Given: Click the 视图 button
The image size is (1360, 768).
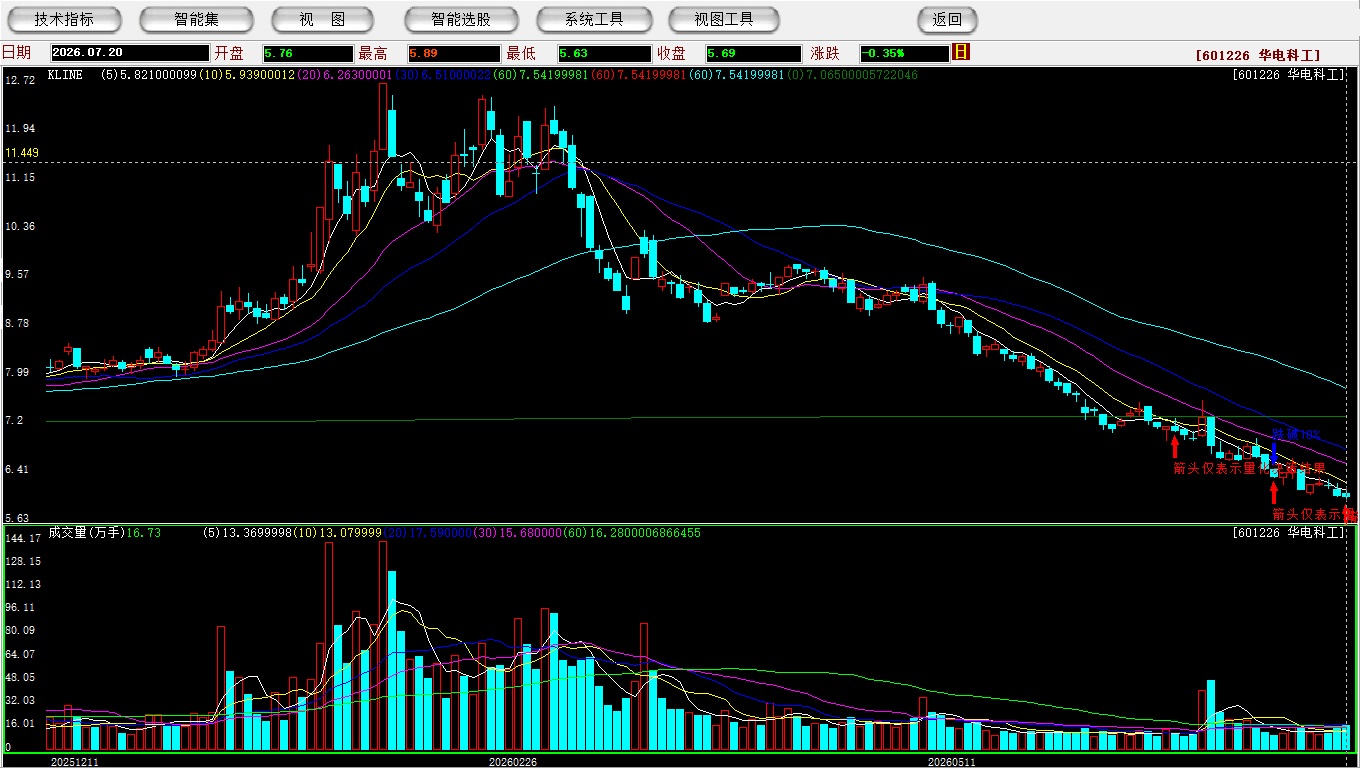Looking at the screenshot, I should (322, 19).
